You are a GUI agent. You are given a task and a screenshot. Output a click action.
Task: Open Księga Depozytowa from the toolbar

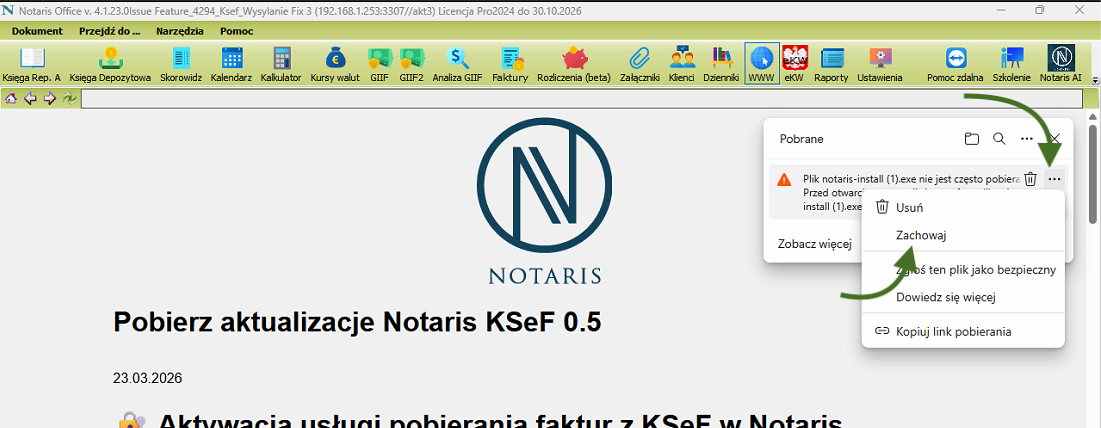tap(110, 63)
